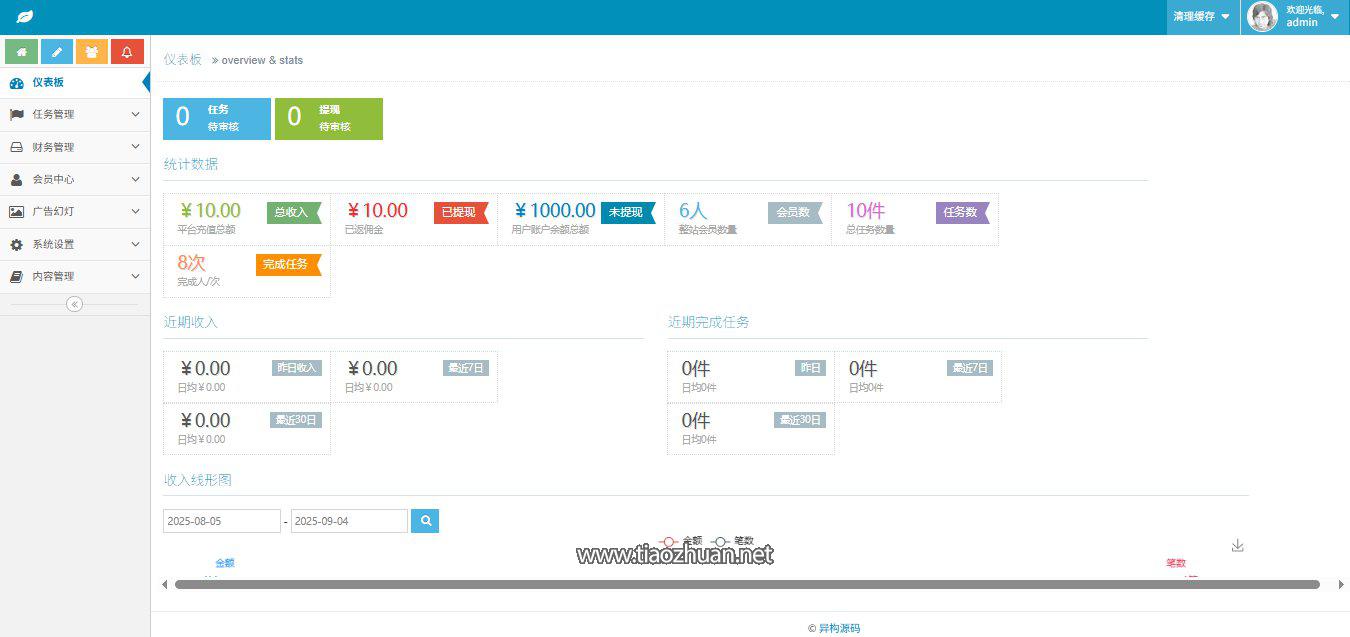This screenshot has width=1350, height=637.
Task: Click the blue 任务 待审核 tile
Action: 217,118
